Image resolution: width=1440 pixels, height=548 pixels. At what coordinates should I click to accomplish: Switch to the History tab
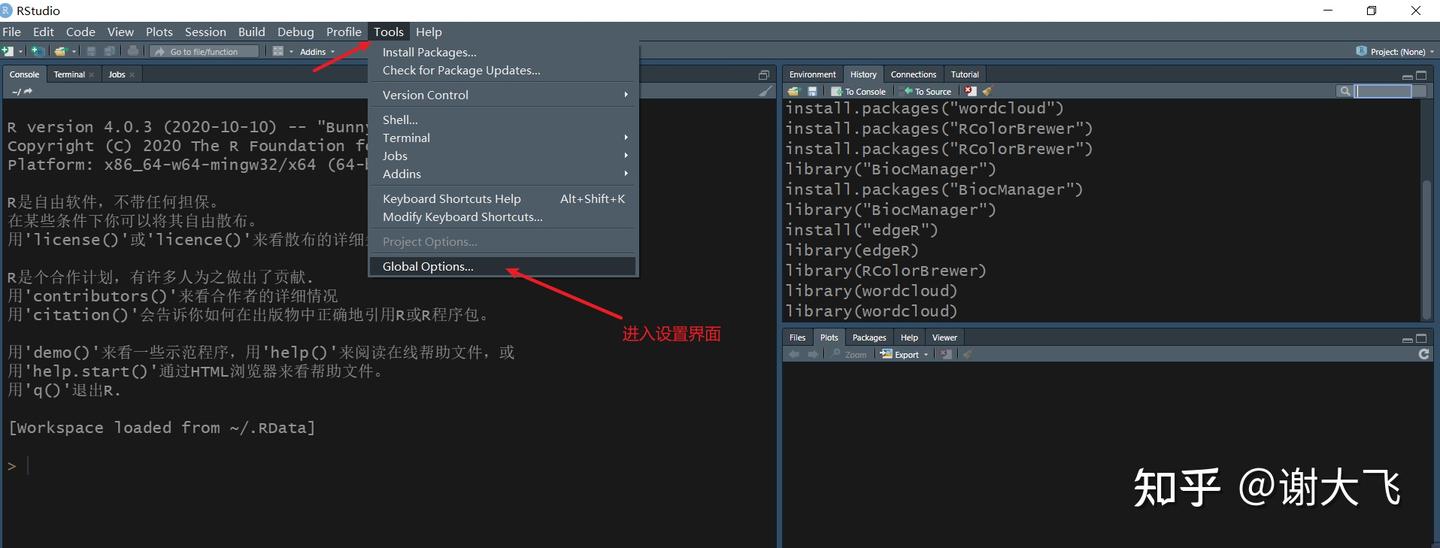(x=863, y=74)
